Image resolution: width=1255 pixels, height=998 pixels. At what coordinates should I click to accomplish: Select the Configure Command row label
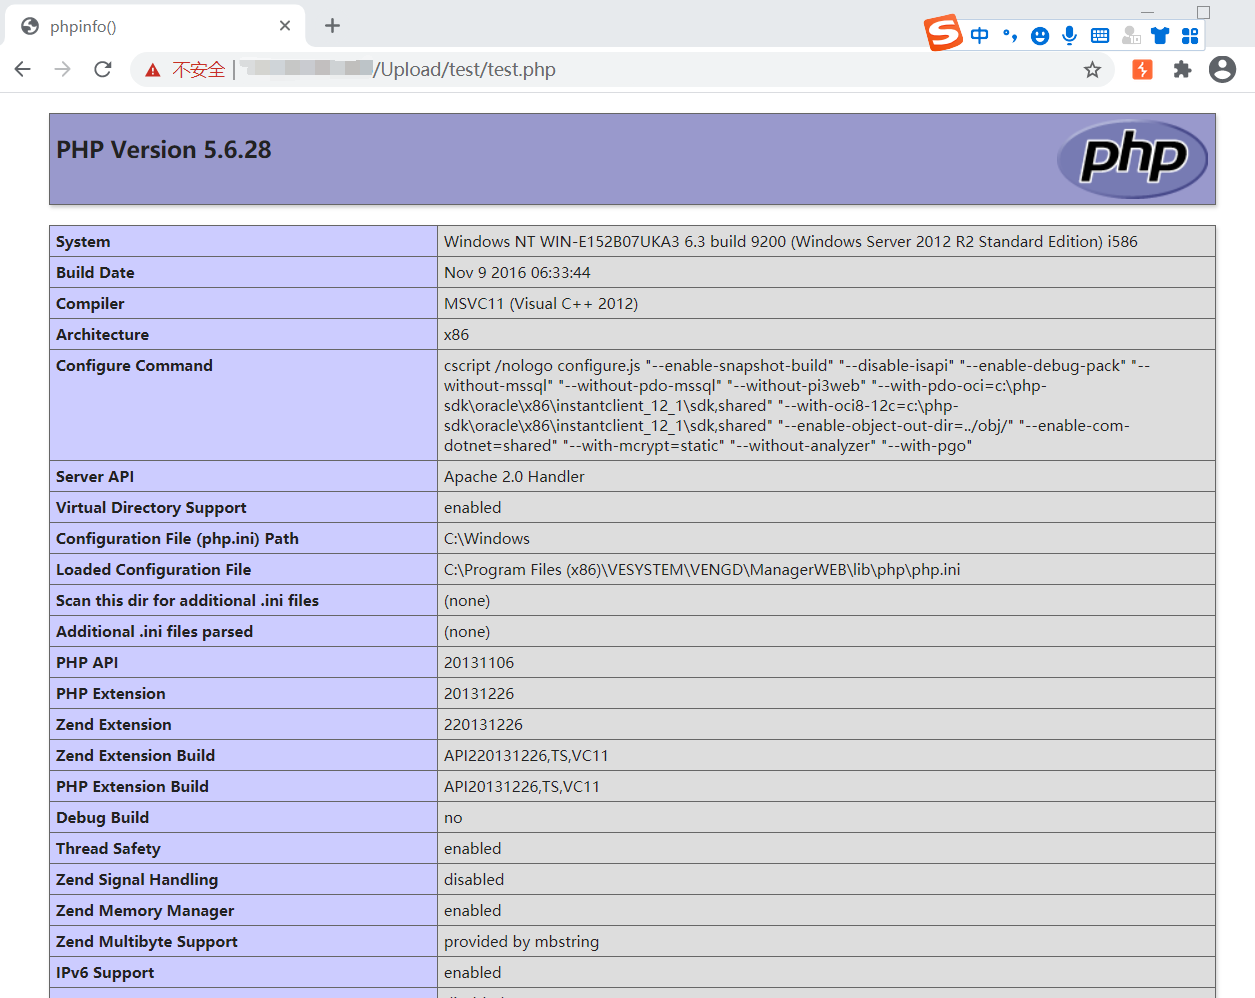(x=134, y=366)
